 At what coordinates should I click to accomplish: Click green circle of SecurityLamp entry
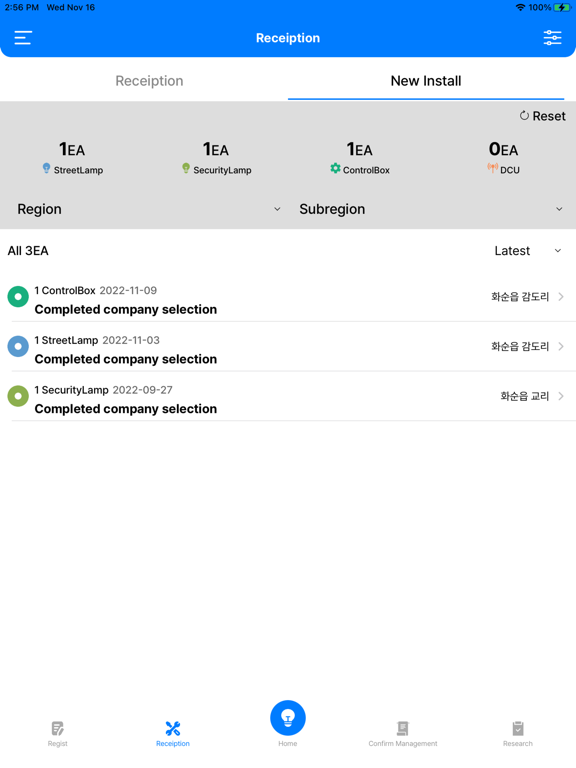(18, 396)
